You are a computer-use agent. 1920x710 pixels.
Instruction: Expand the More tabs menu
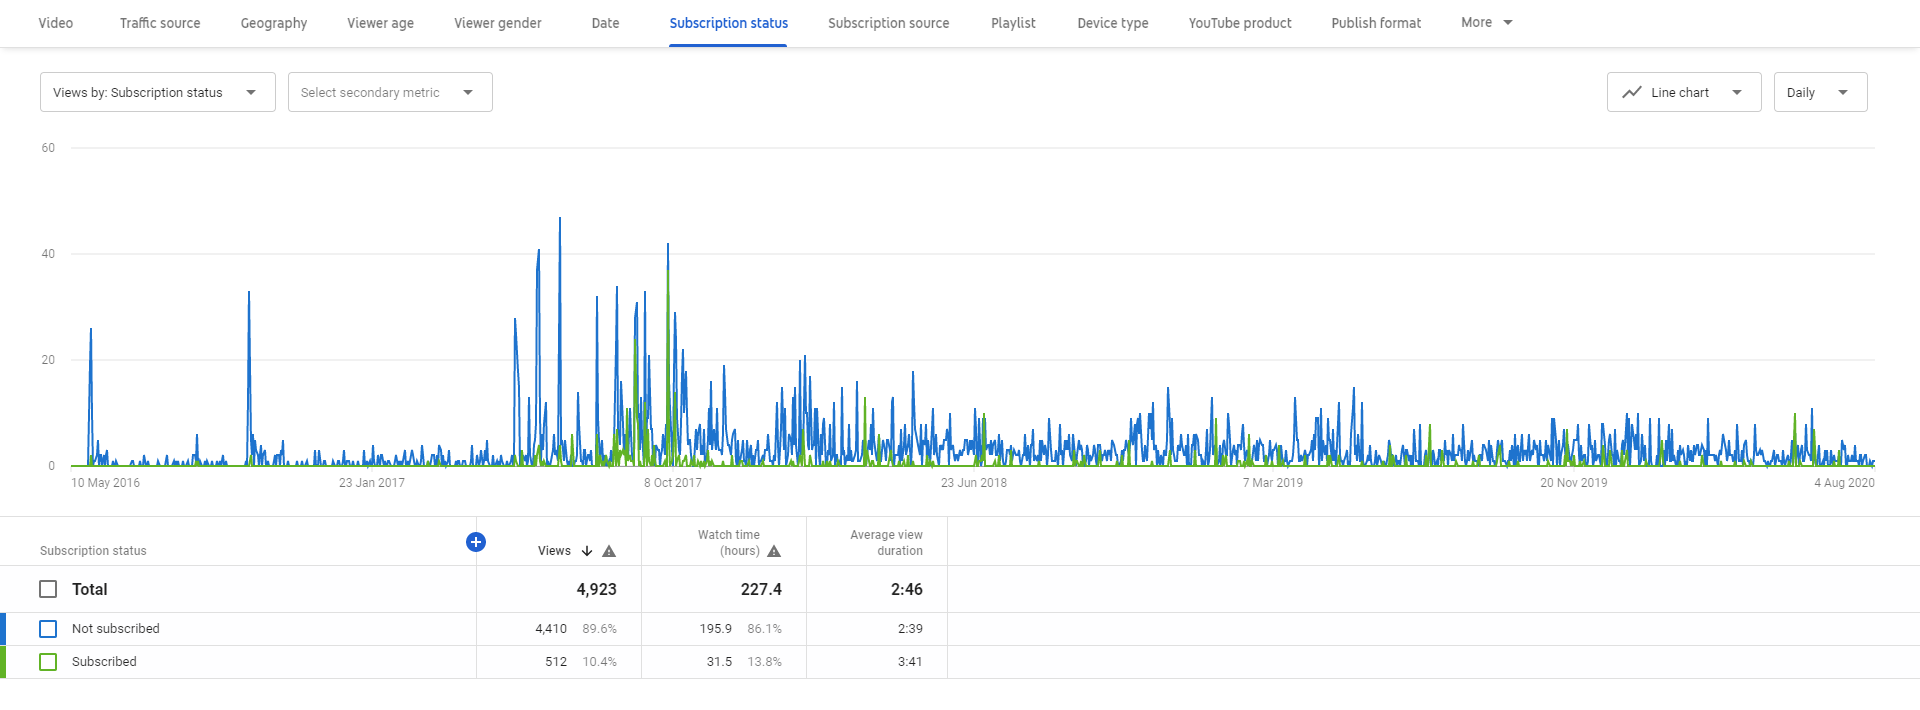click(1486, 23)
